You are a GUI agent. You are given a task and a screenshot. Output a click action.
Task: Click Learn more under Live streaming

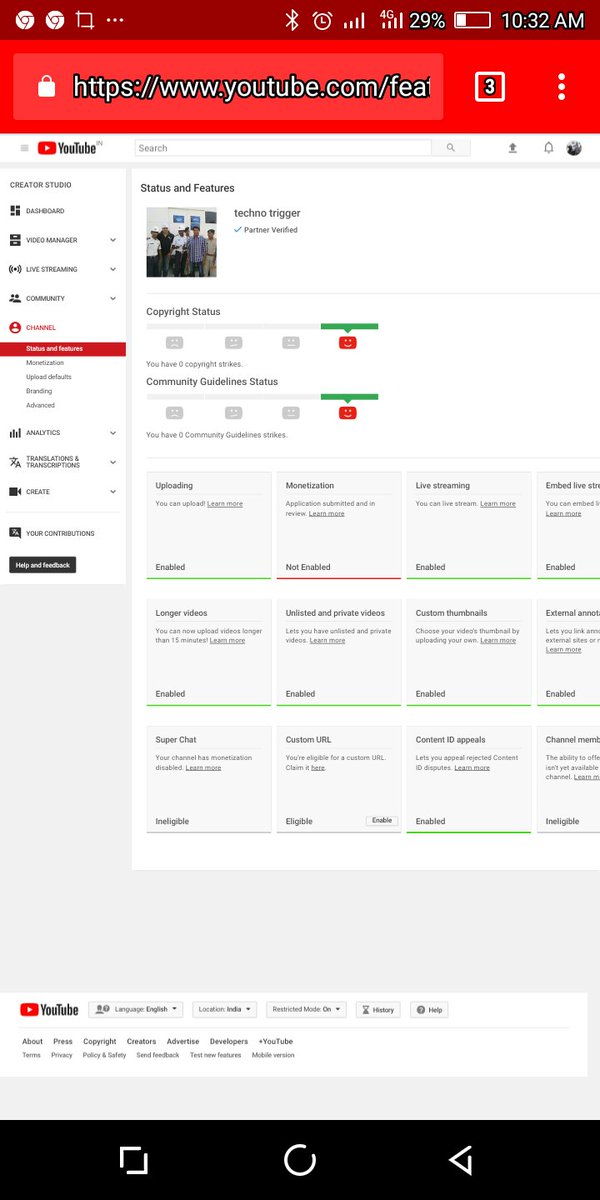(498, 504)
